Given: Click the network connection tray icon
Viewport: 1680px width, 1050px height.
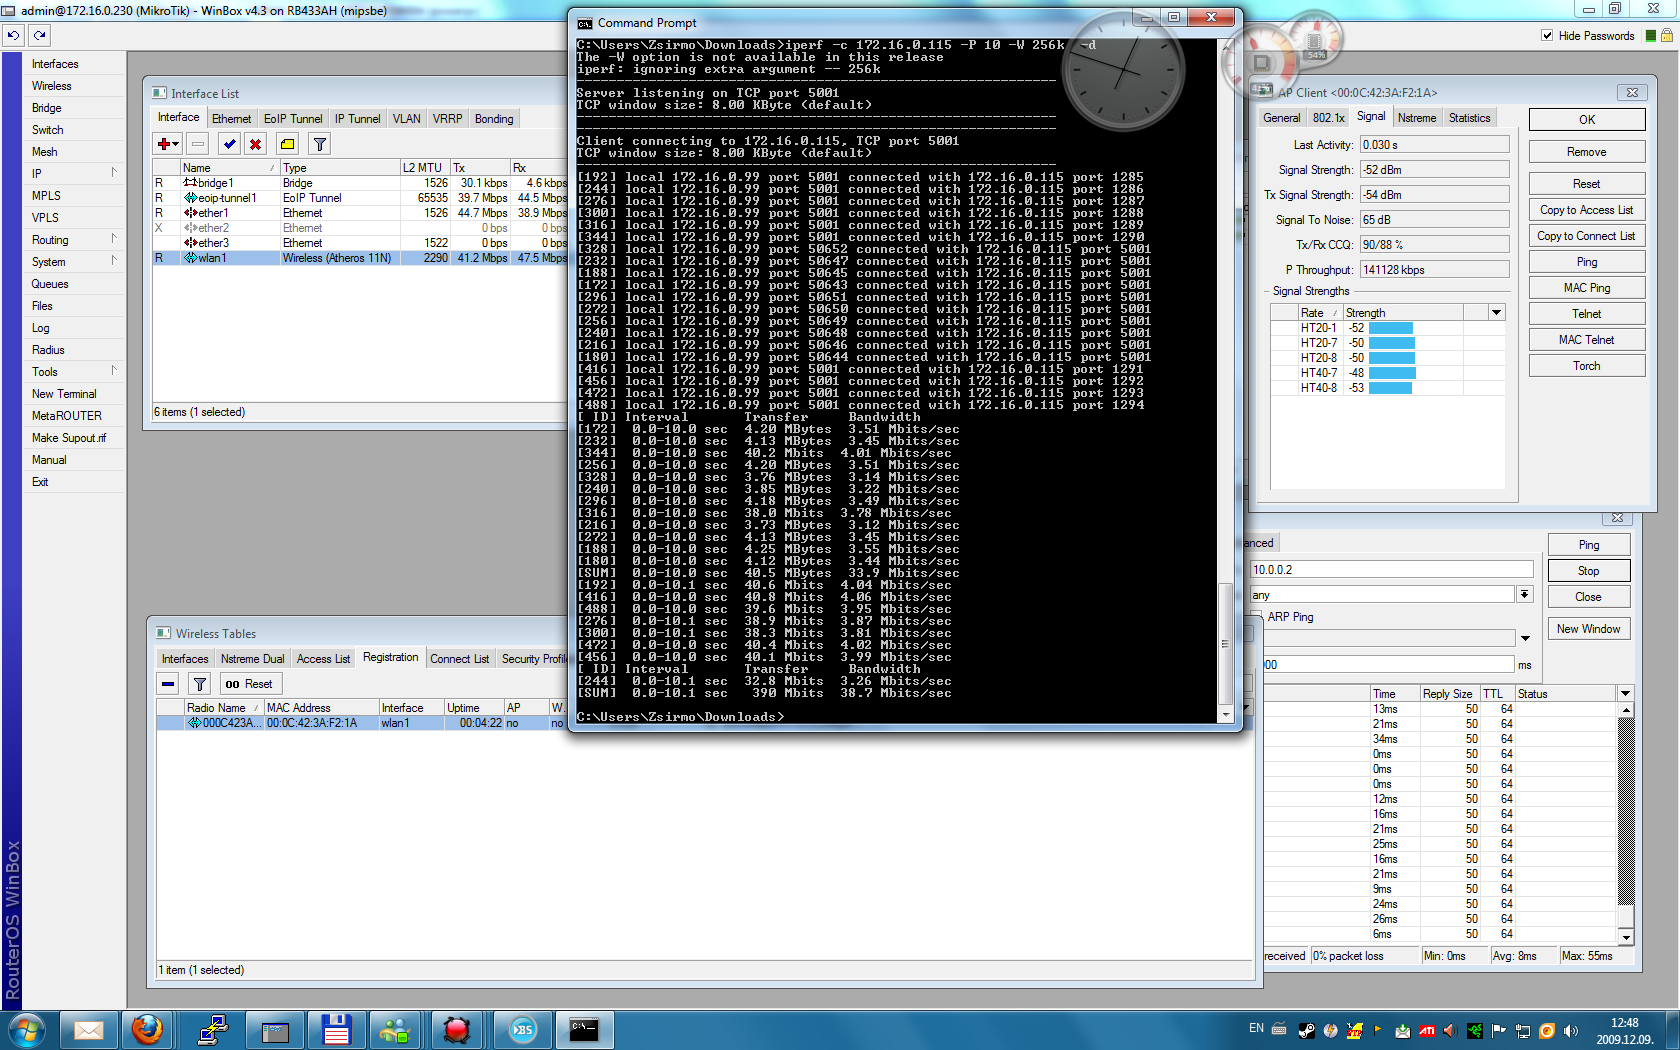Looking at the screenshot, I should pyautogui.click(x=1523, y=1031).
